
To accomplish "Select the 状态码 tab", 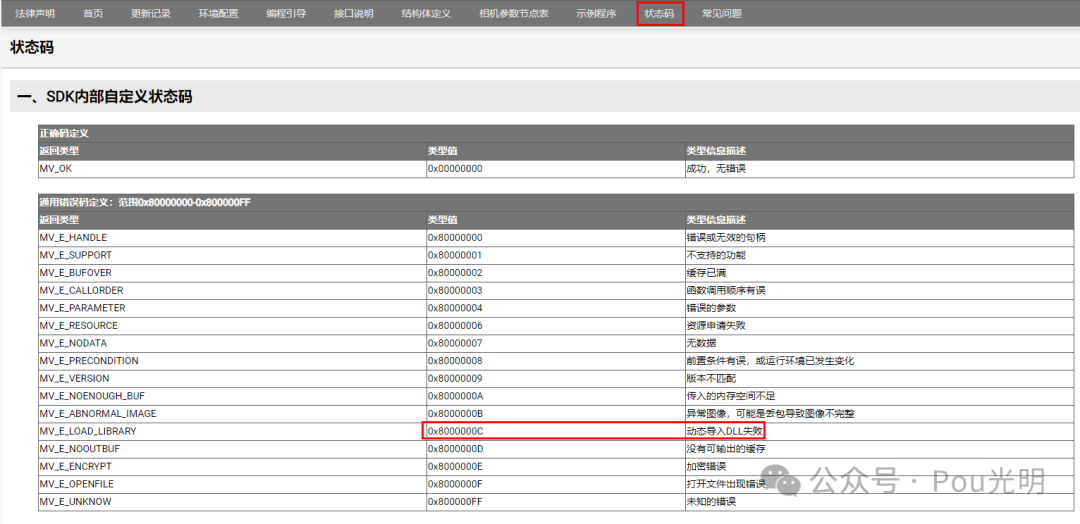I will coord(660,13).
